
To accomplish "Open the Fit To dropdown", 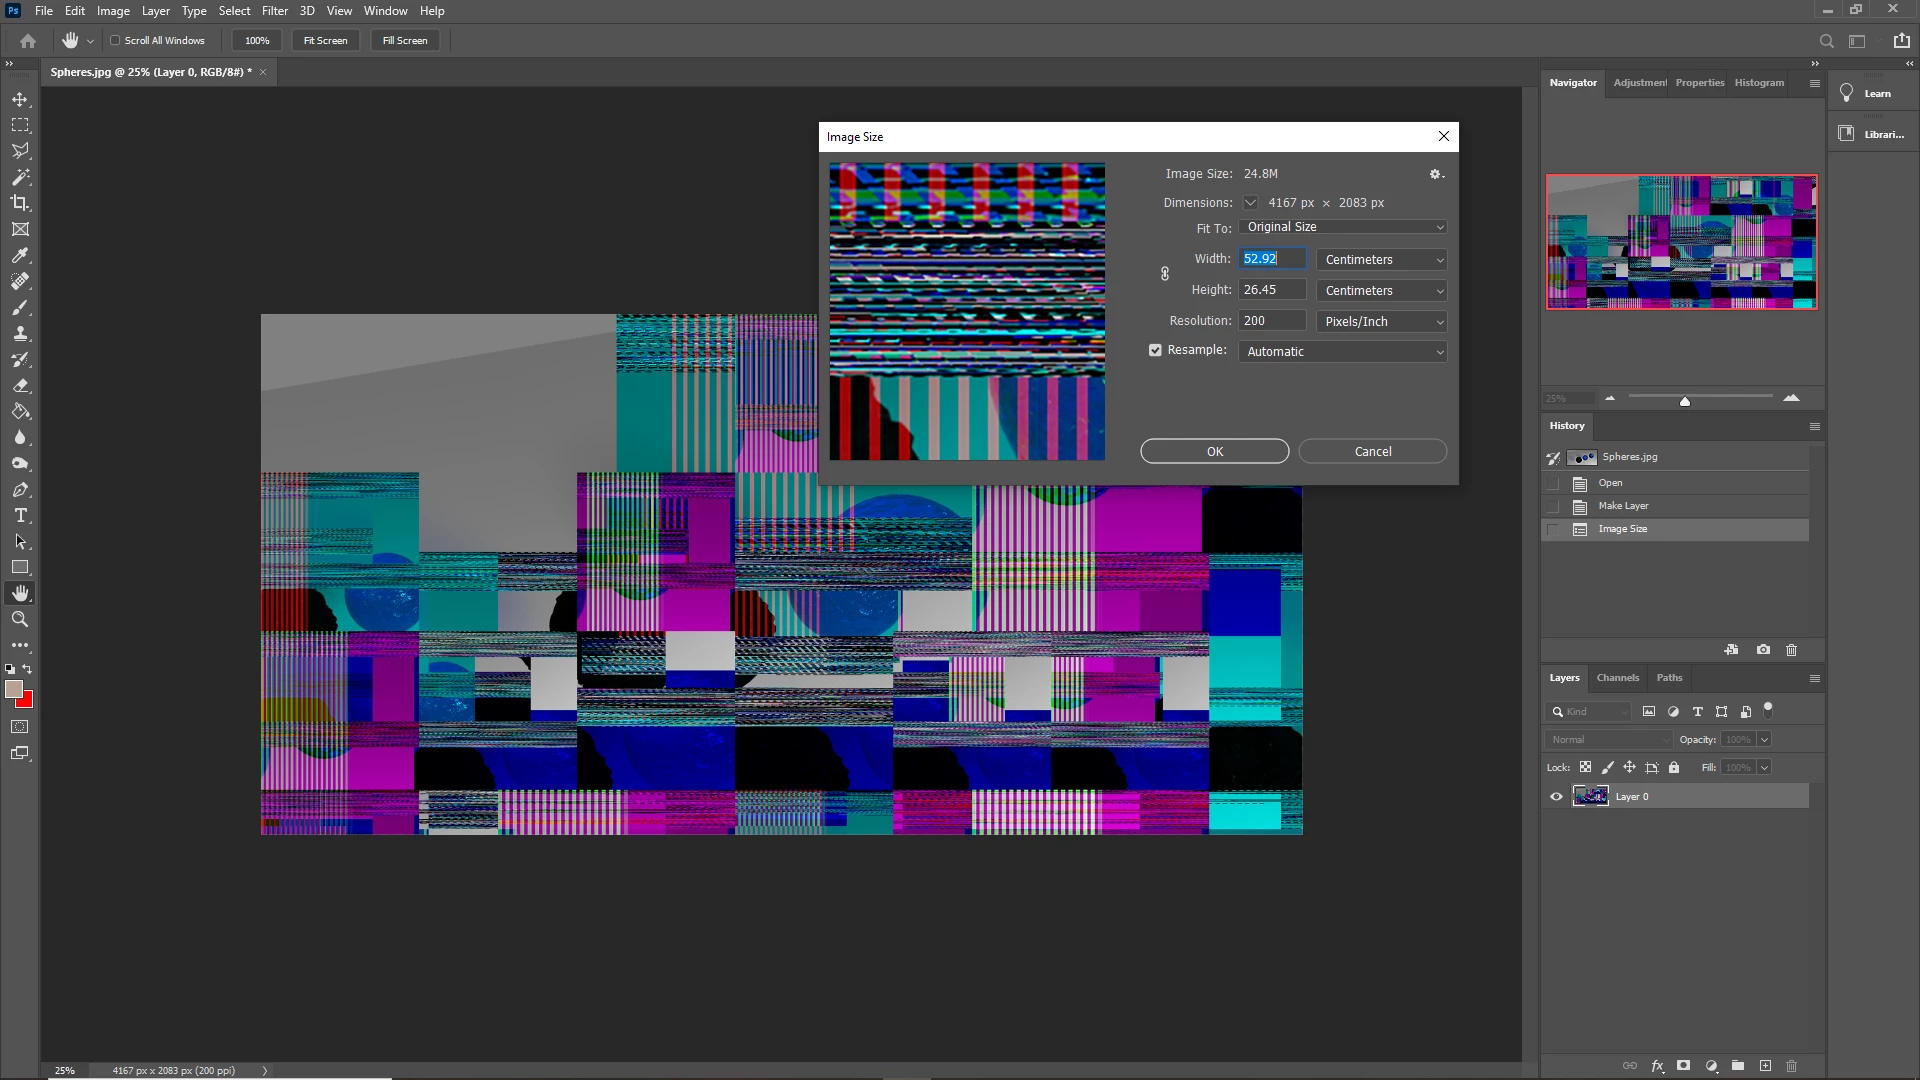I will (1342, 227).
